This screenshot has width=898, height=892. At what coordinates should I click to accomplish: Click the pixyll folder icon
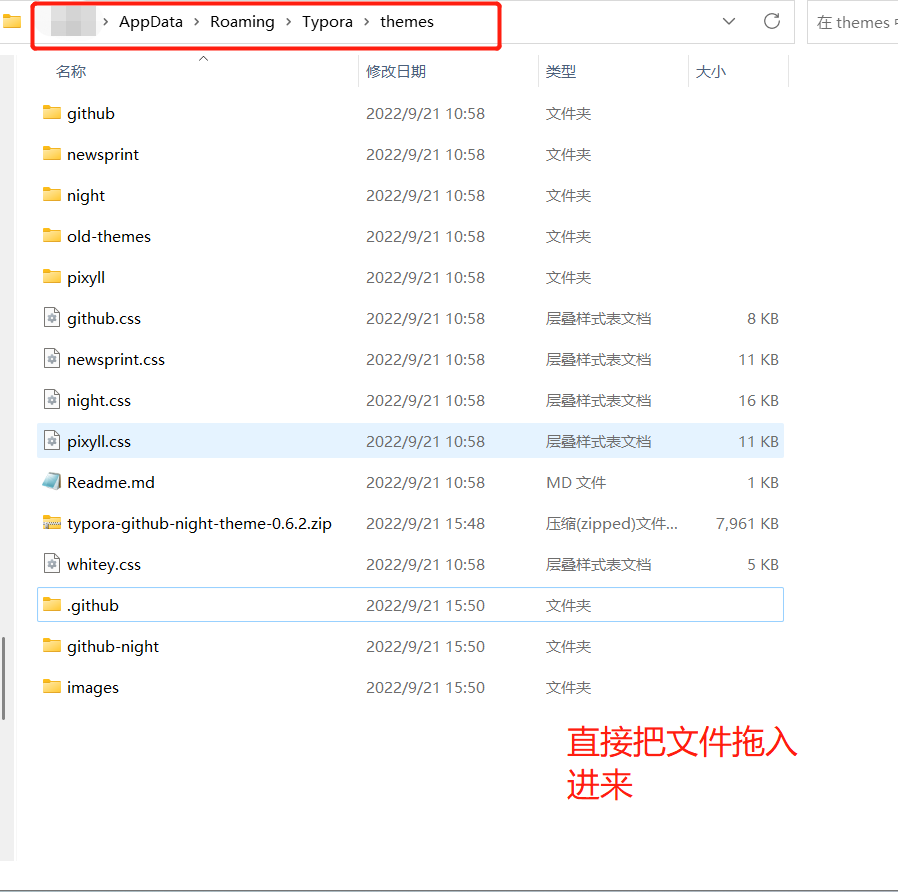(x=52, y=277)
